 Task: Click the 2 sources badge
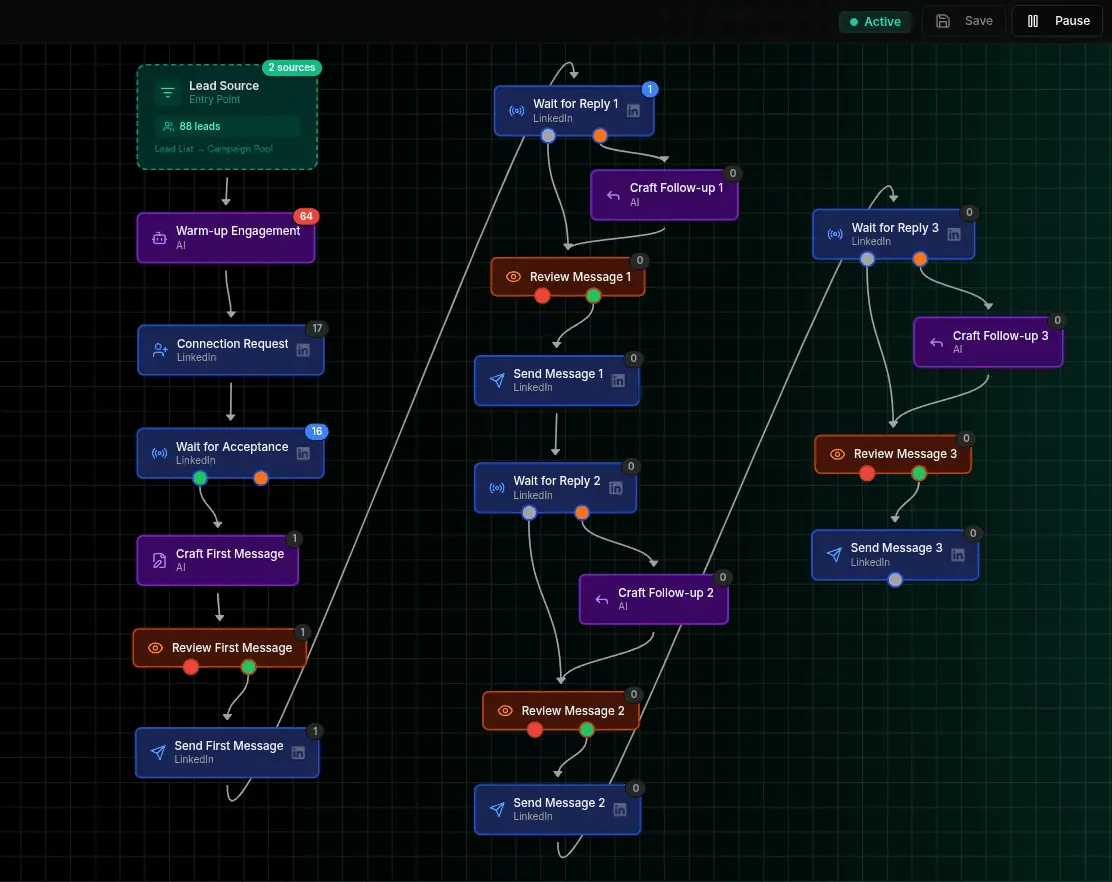pyautogui.click(x=291, y=67)
